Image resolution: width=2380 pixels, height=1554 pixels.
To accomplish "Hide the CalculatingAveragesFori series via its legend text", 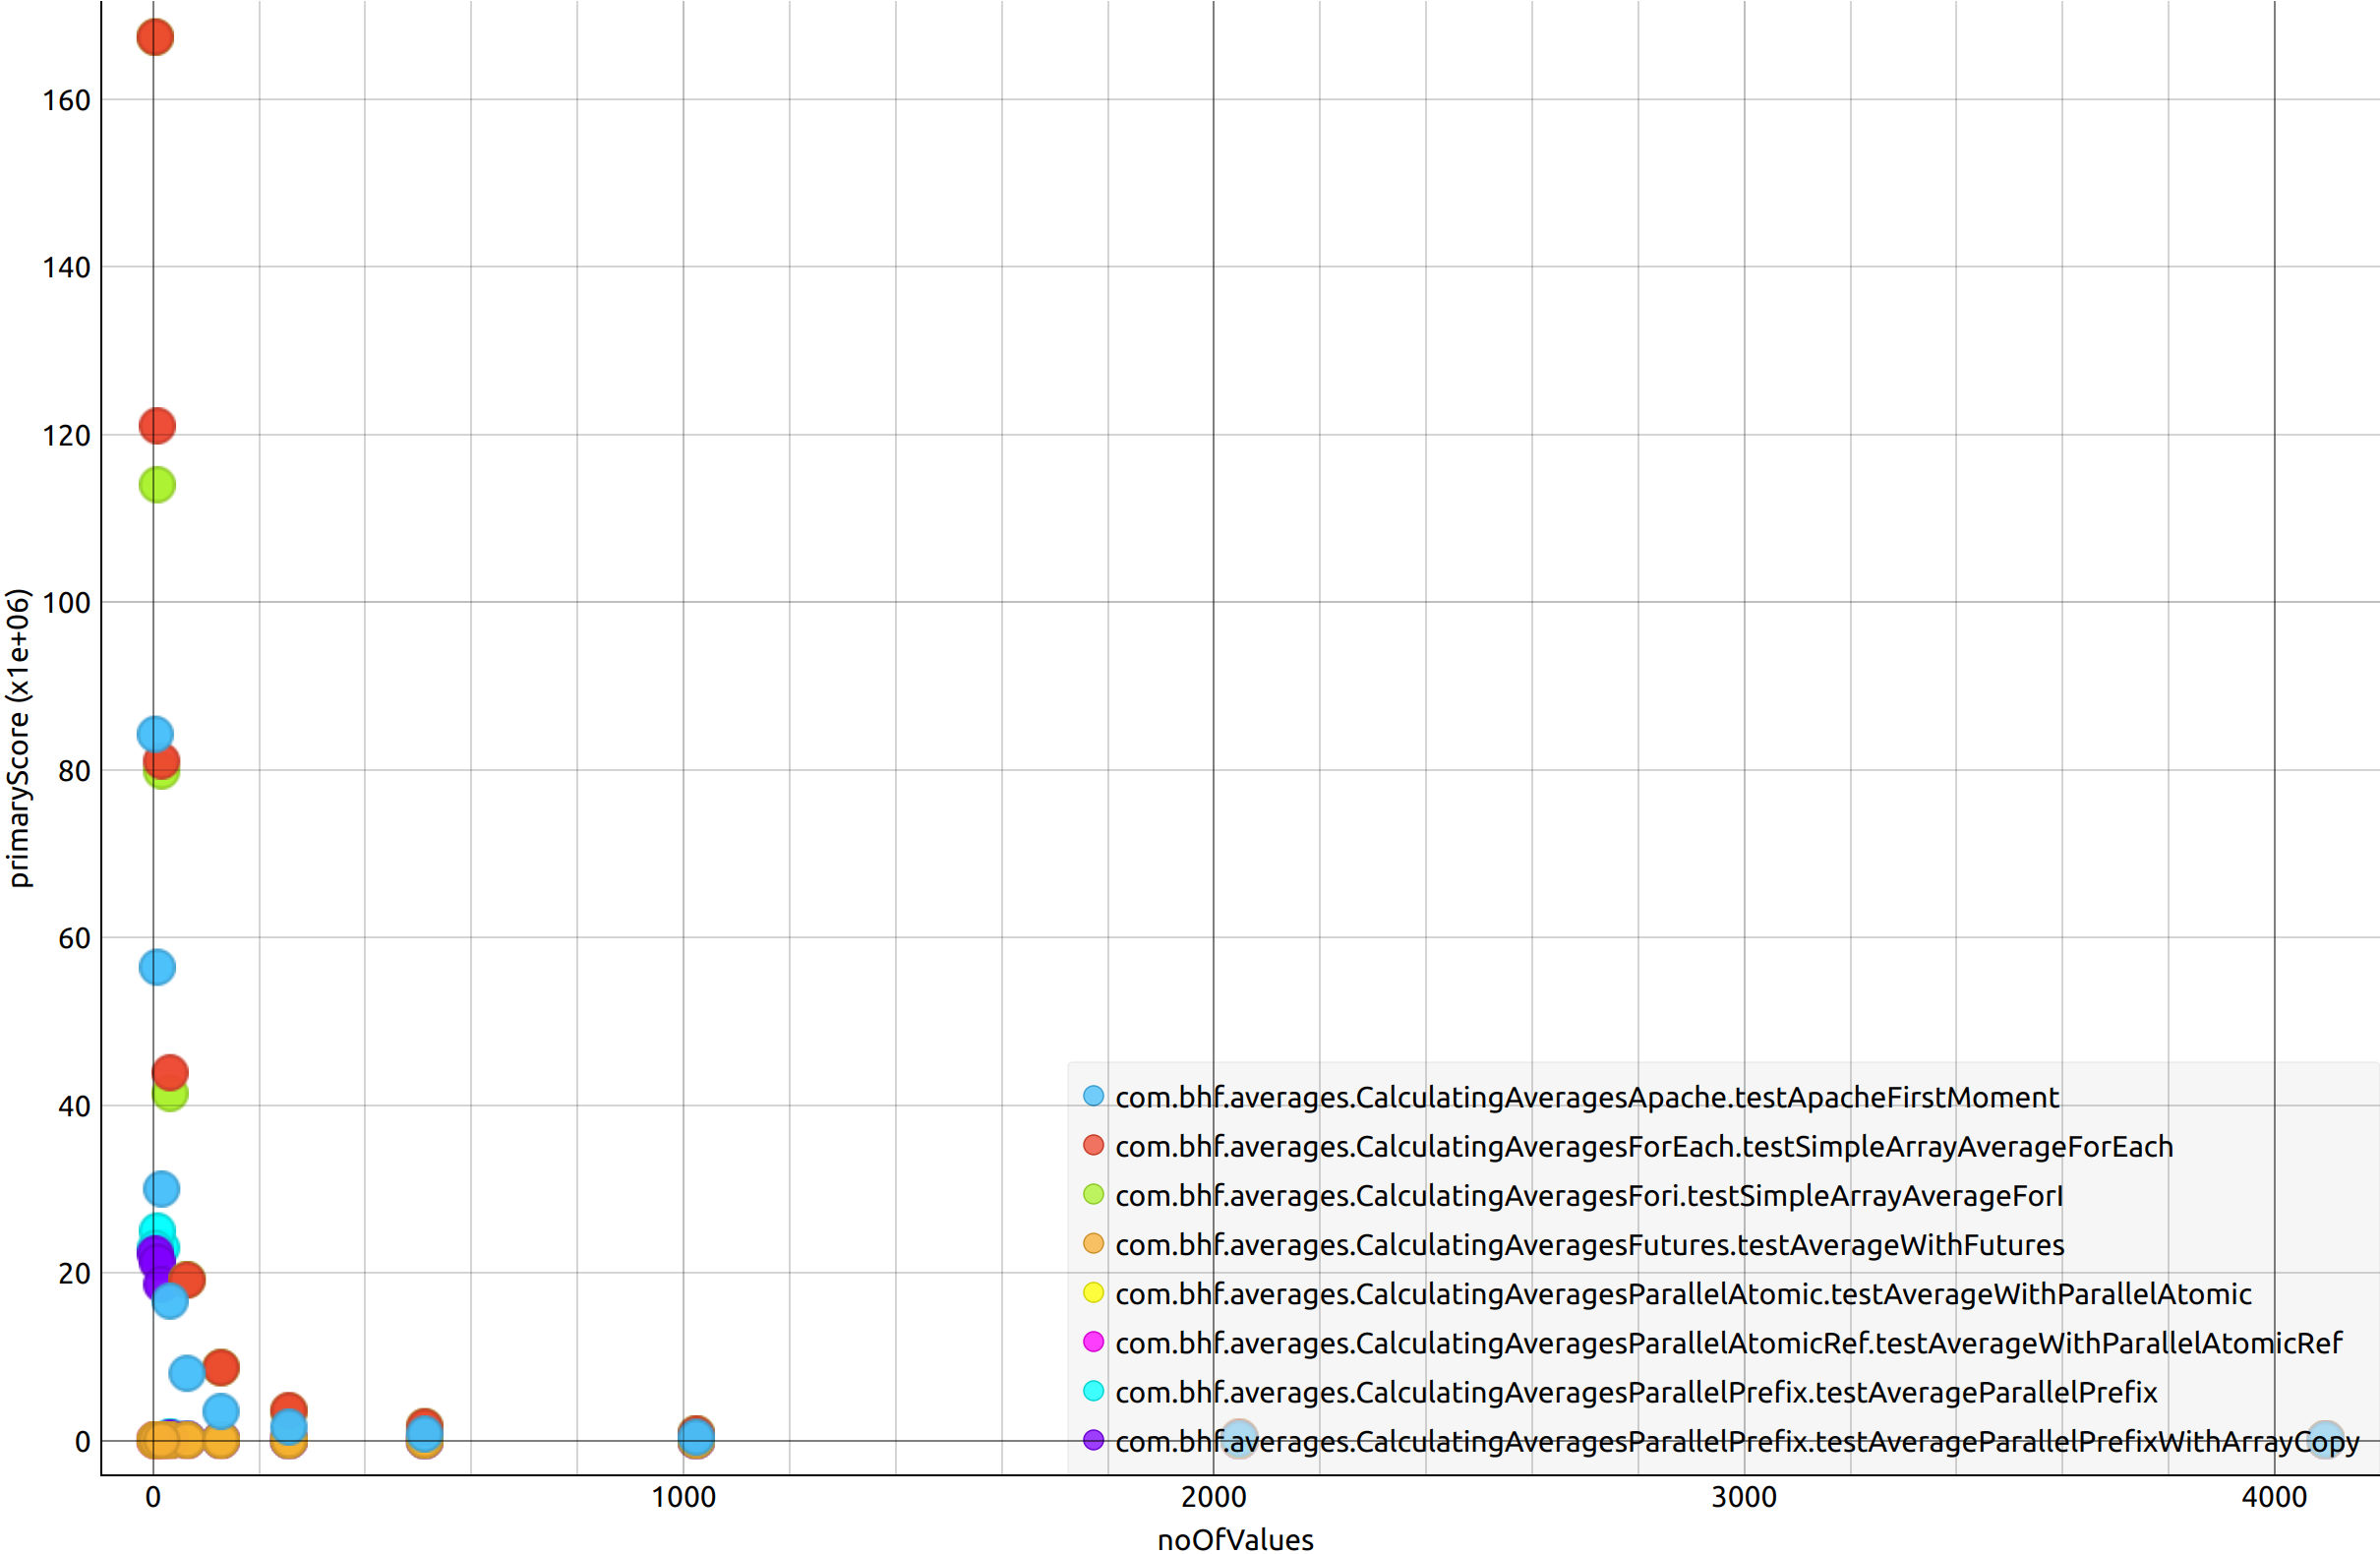I will 1588,1196.
